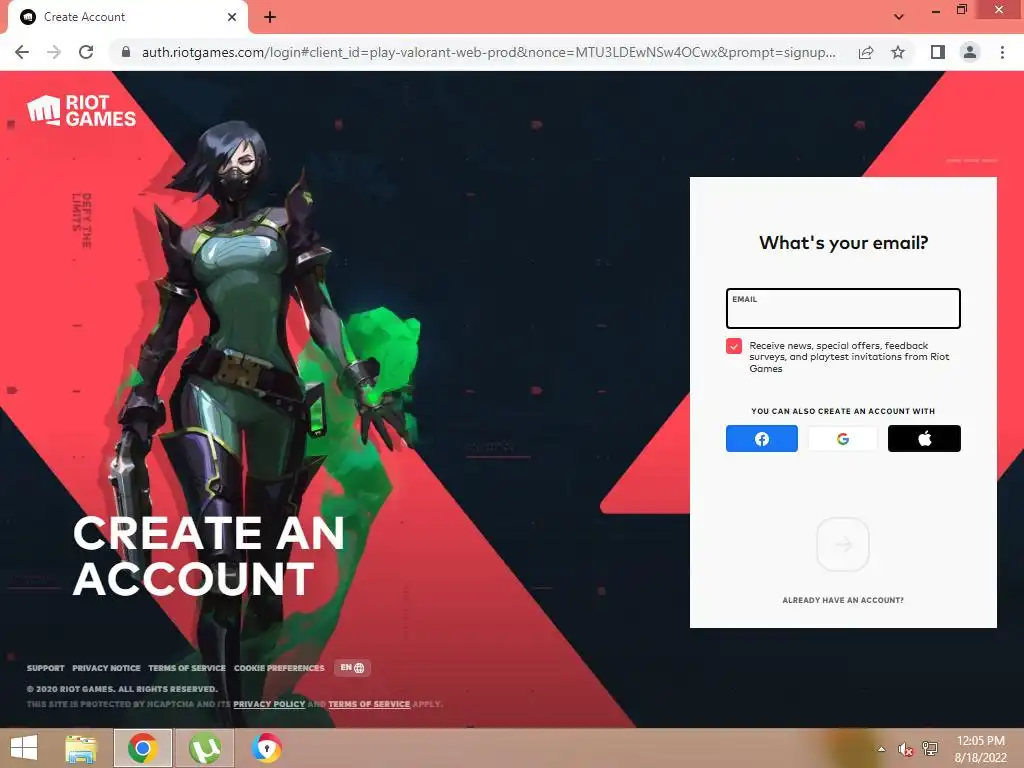Open the Chrome profile avatar
The width and height of the screenshot is (1024, 768).
click(x=970, y=52)
